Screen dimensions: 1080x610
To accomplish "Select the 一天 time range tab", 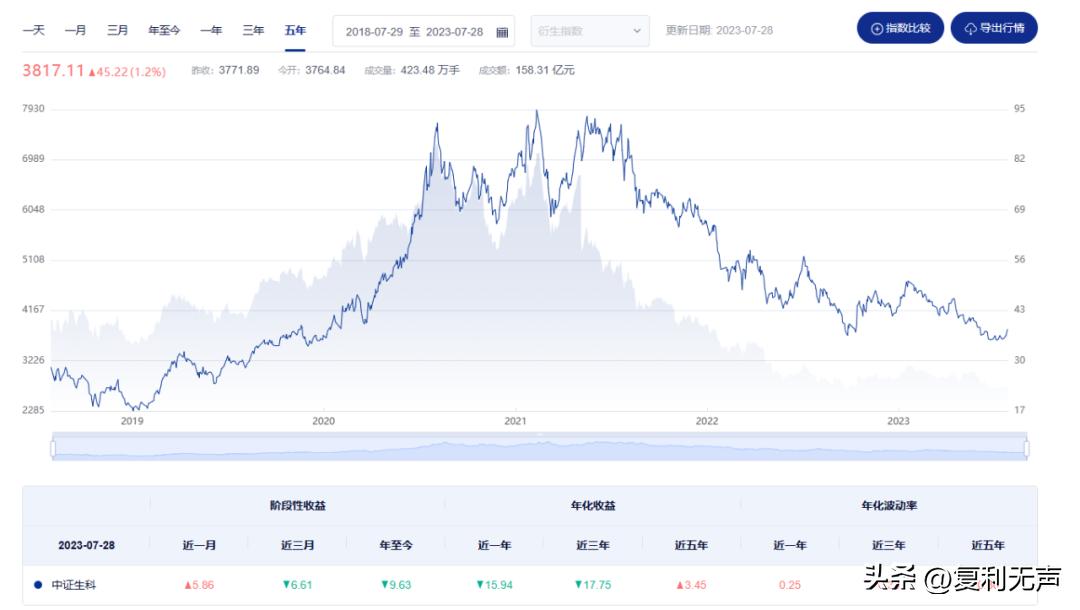I will (x=34, y=31).
